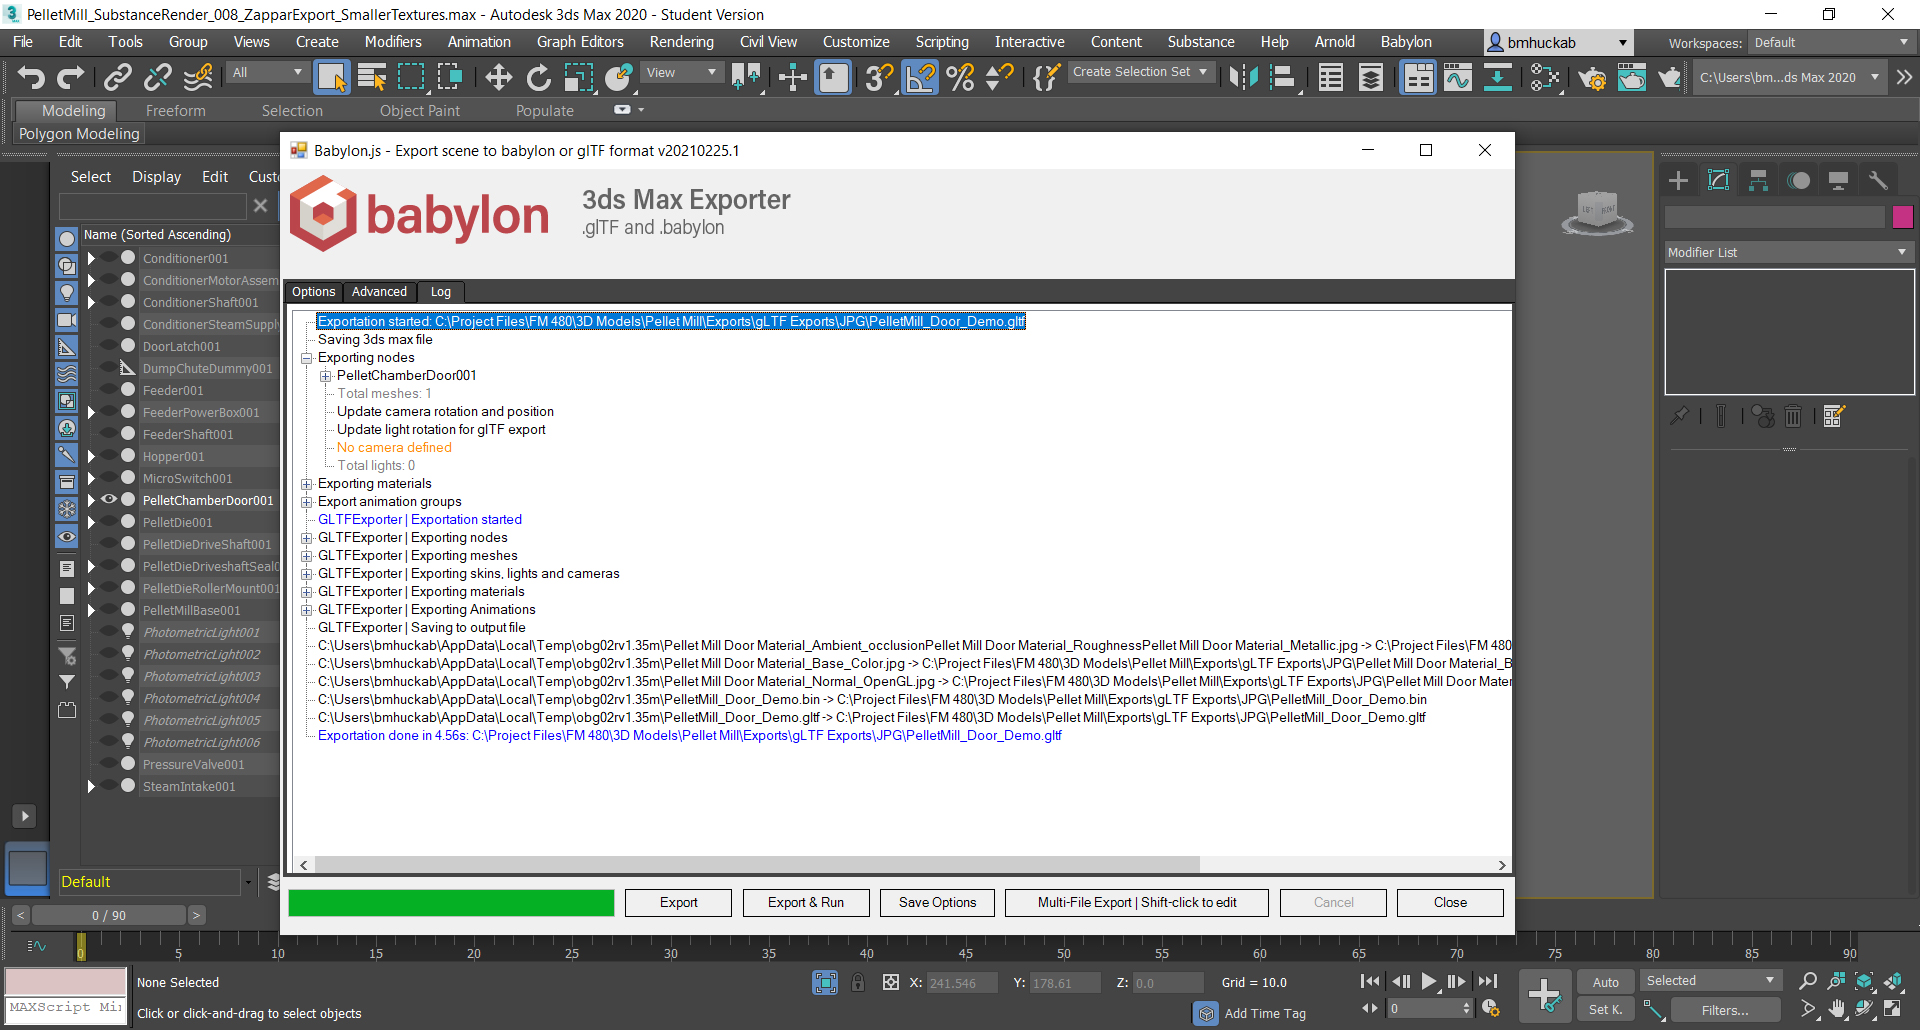This screenshot has width=1920, height=1030.
Task: Click the log horizontal scrollbar
Action: [757, 865]
